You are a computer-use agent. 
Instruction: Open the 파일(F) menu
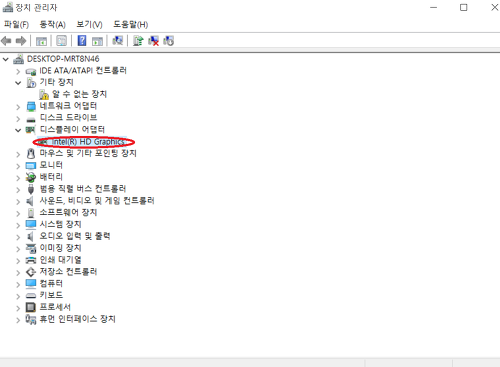[16, 24]
